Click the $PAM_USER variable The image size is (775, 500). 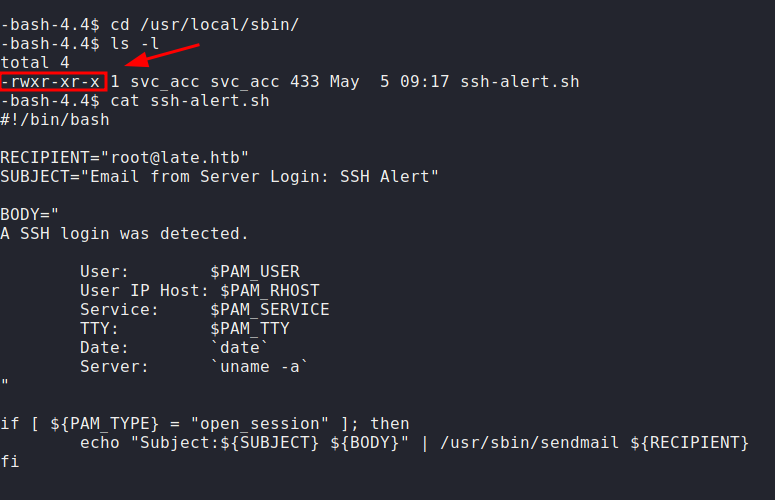point(254,271)
